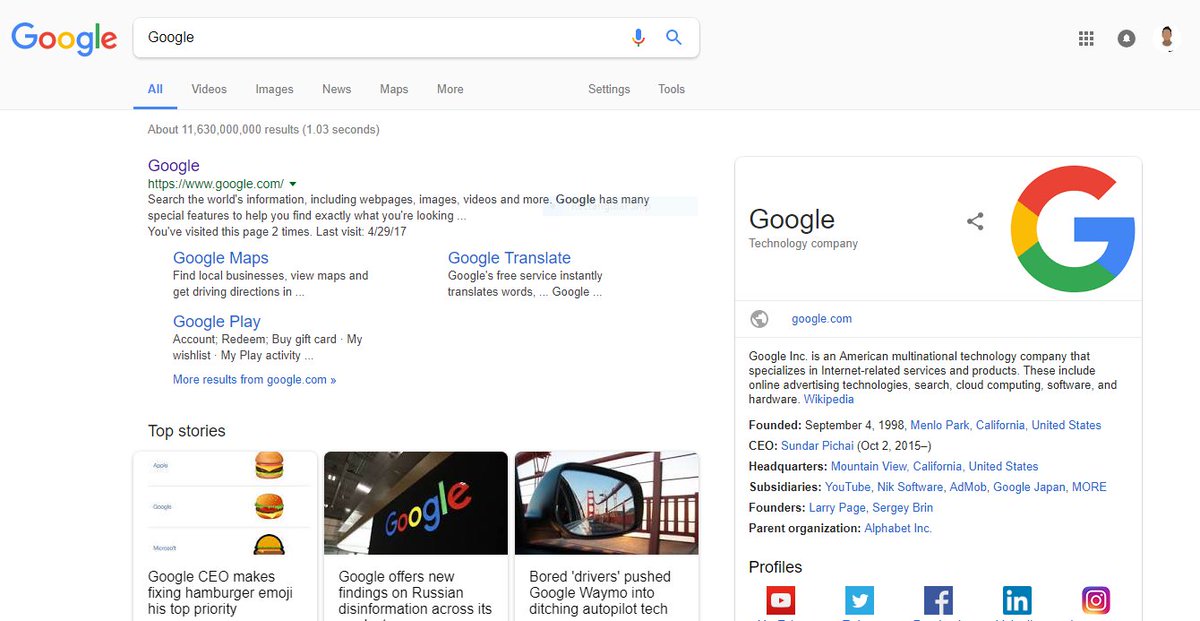The image size is (1200, 621).
Task: Open the Alphabet Inc. parent organization link
Action: coord(898,528)
